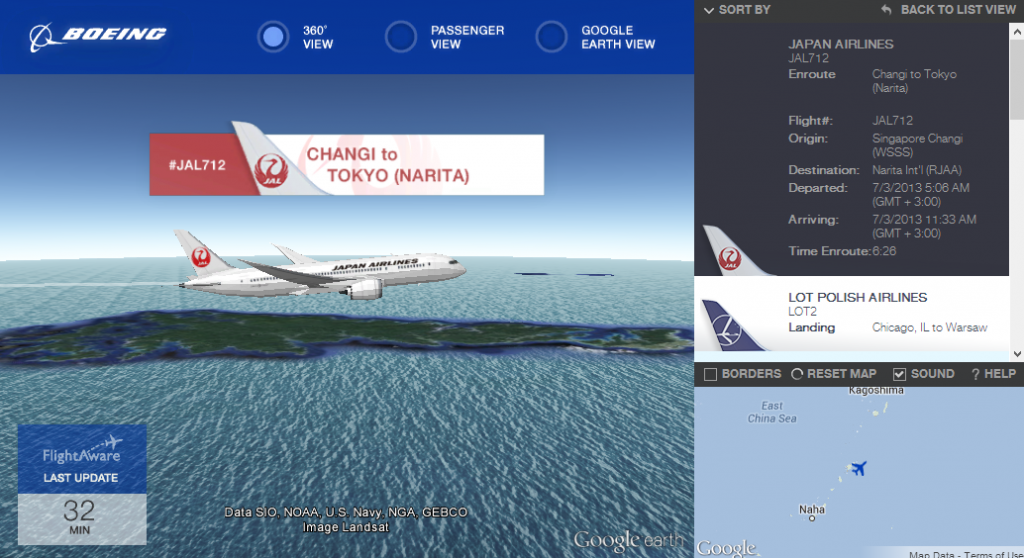Click the JAPAN AIRLINES heading in details panel

pyautogui.click(x=840, y=44)
